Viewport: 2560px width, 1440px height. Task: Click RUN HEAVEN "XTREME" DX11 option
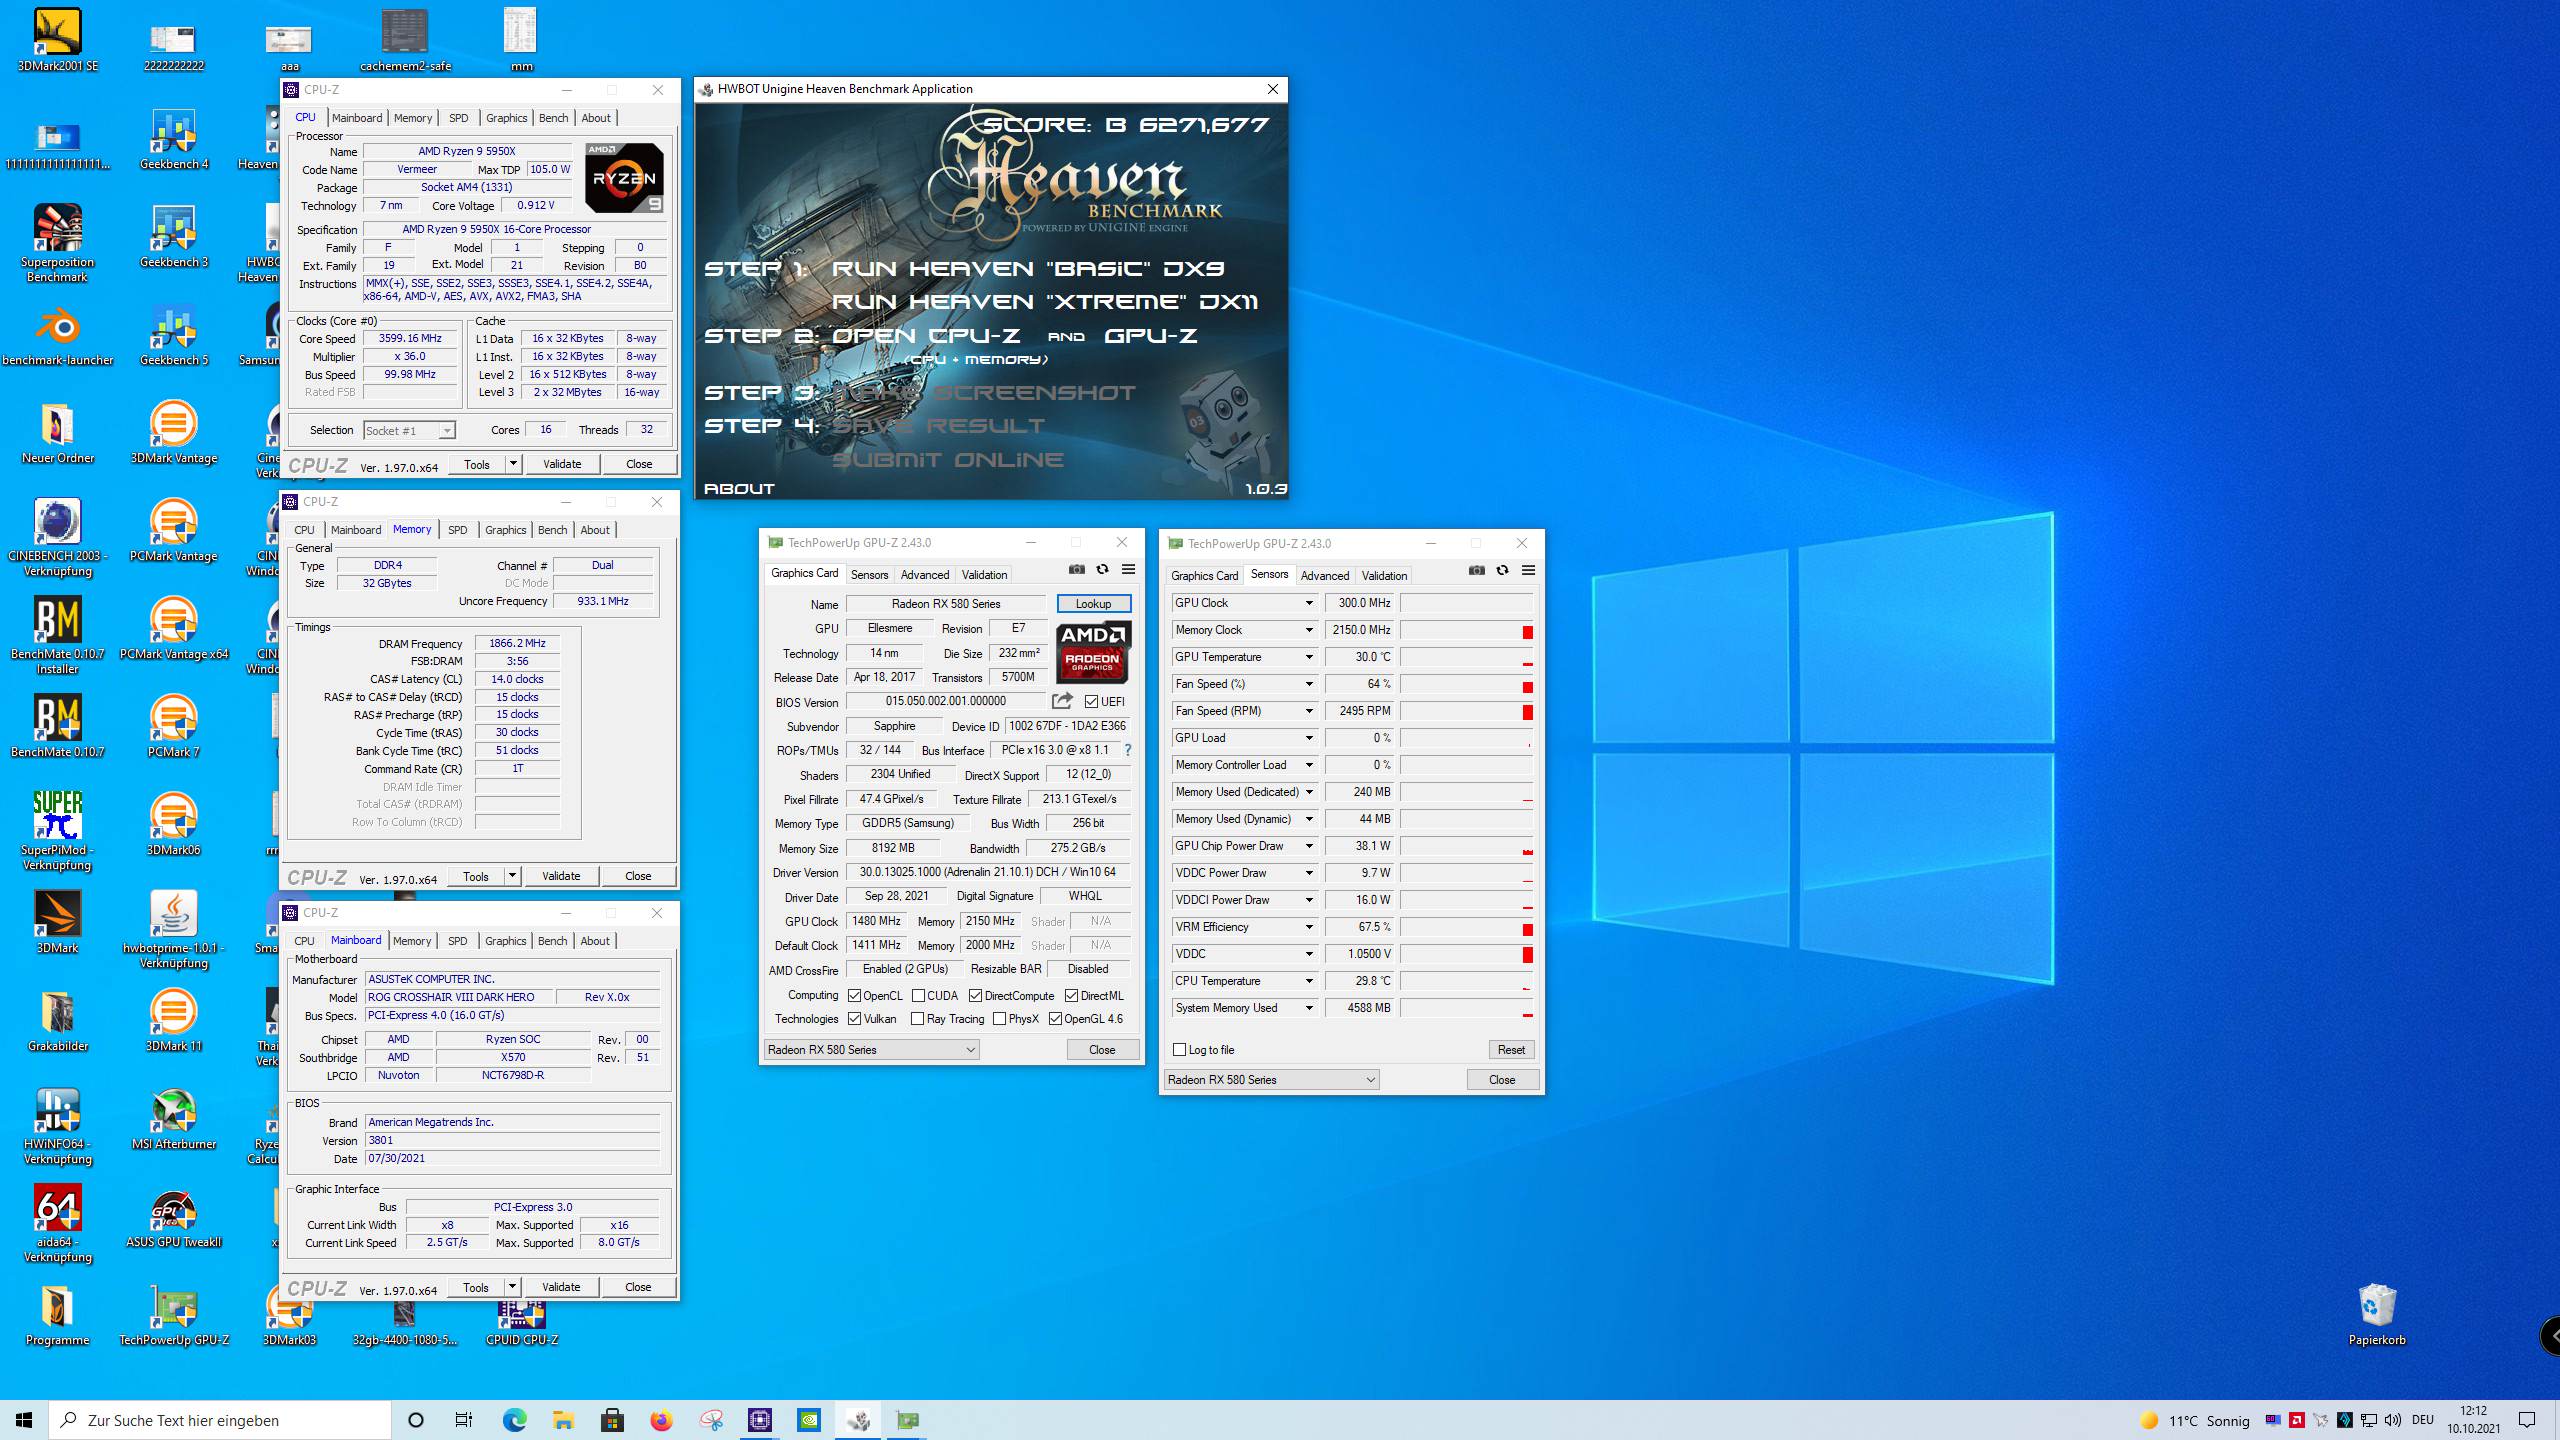[1044, 302]
